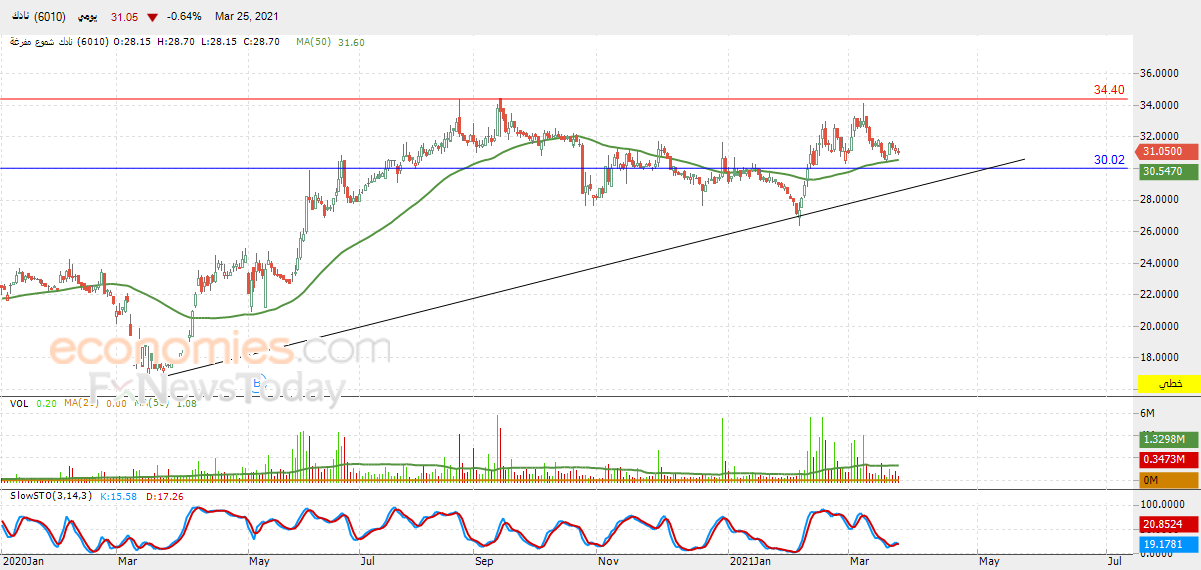Screen dimensions: 1201x570
Task: Click the 31.05 price in the header
Action: pyautogui.click(x=124, y=17)
